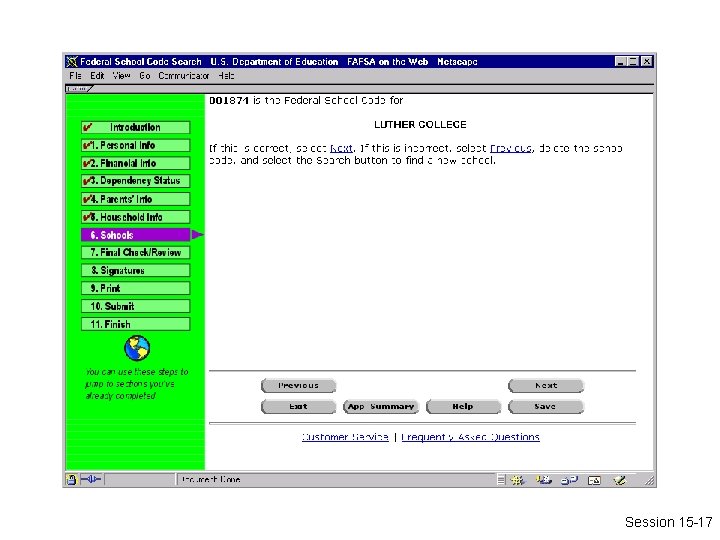Open the Help menu

(x=226, y=76)
